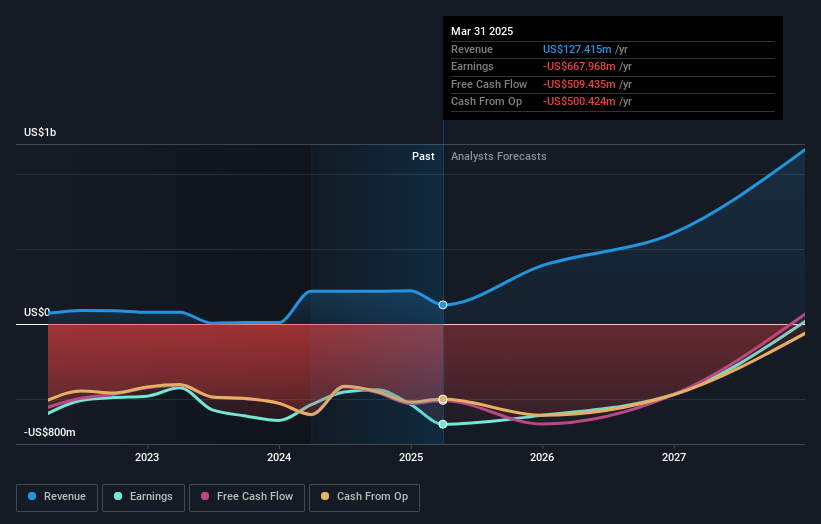Image resolution: width=821 pixels, height=524 pixels.
Task: Click the Cash From Op label in tooltip
Action: tap(486, 102)
